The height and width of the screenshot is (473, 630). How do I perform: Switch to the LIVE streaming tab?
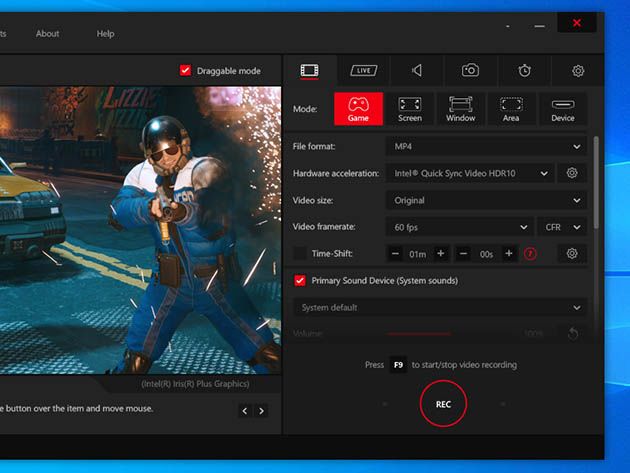(x=364, y=71)
